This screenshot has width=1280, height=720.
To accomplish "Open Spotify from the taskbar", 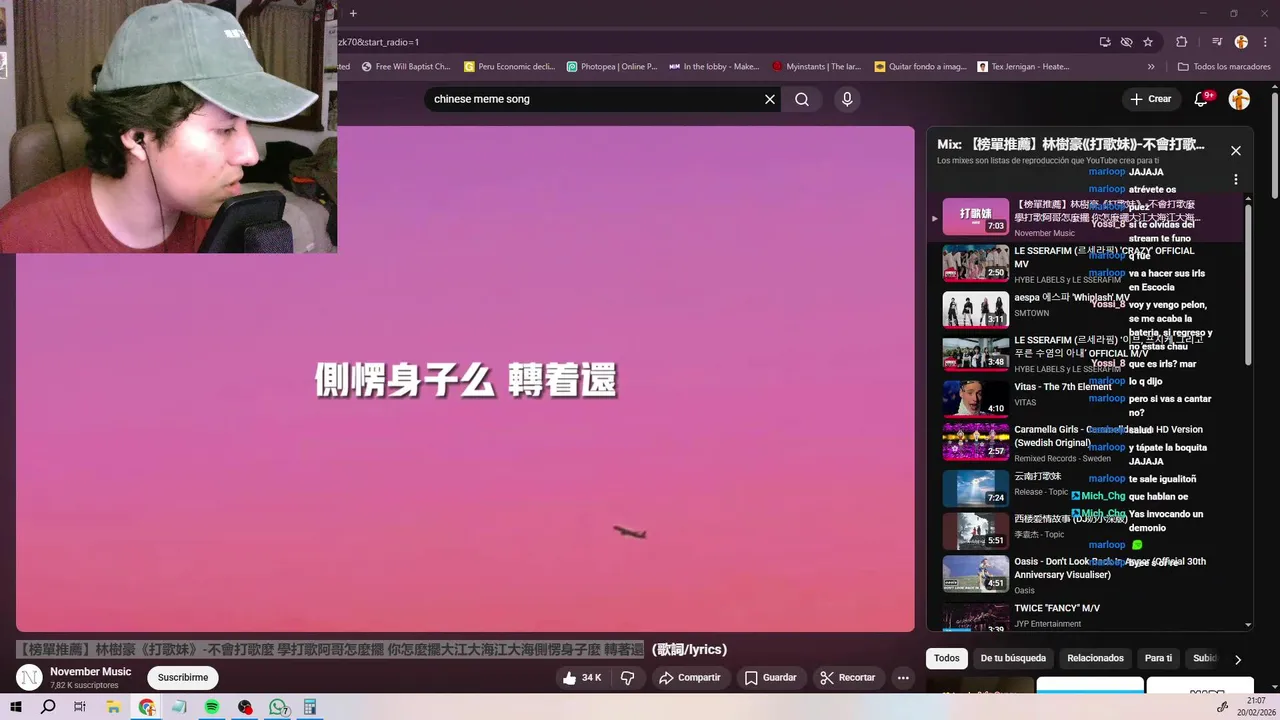I will pyautogui.click(x=212, y=707).
